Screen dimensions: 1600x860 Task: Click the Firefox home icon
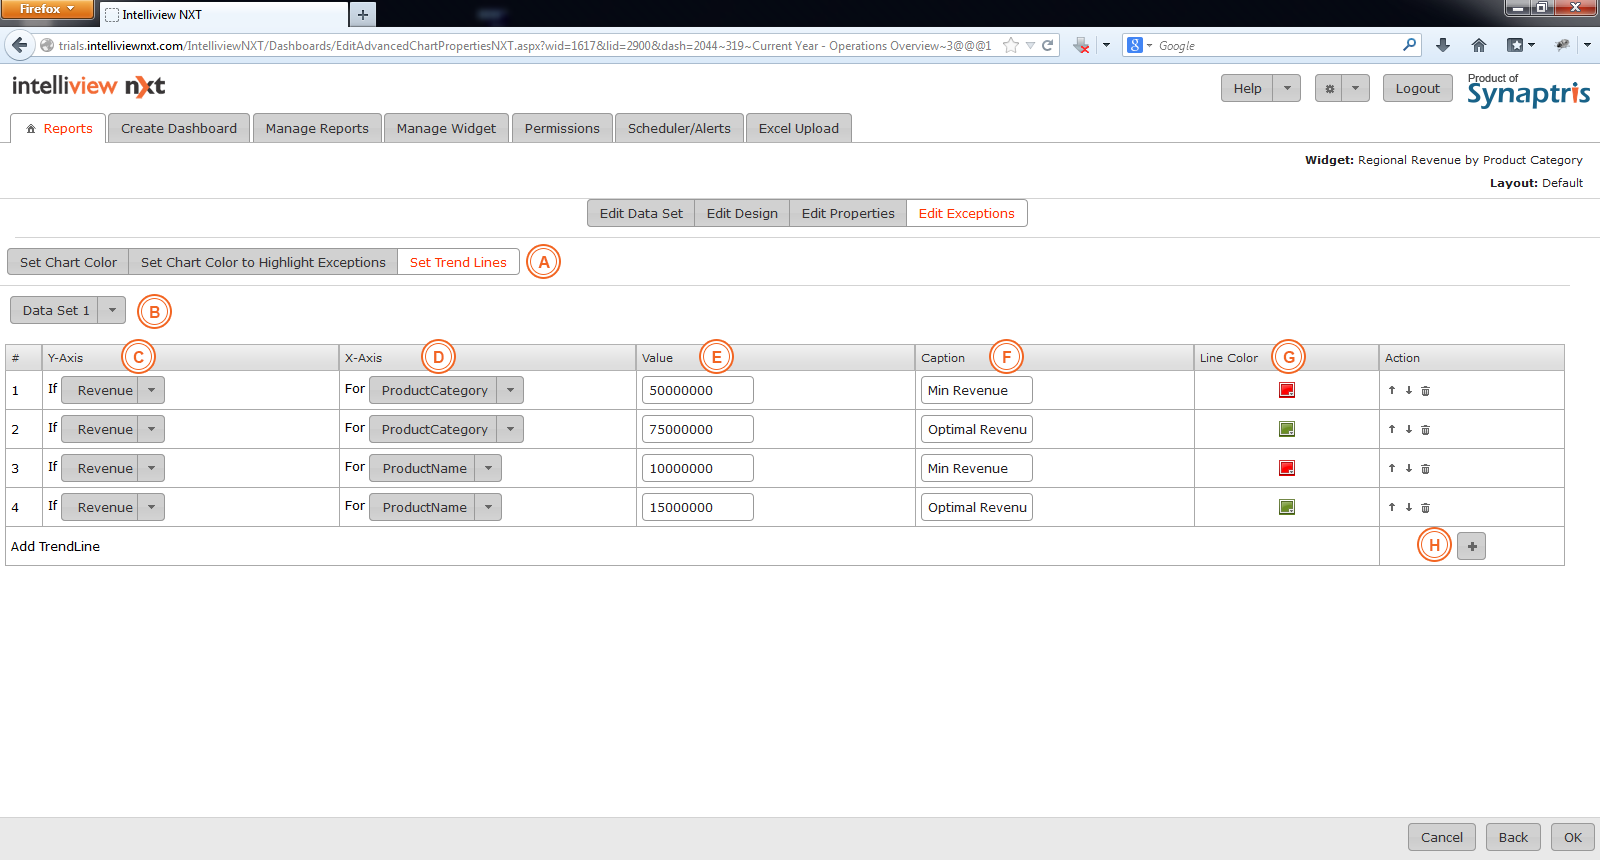pos(1479,45)
